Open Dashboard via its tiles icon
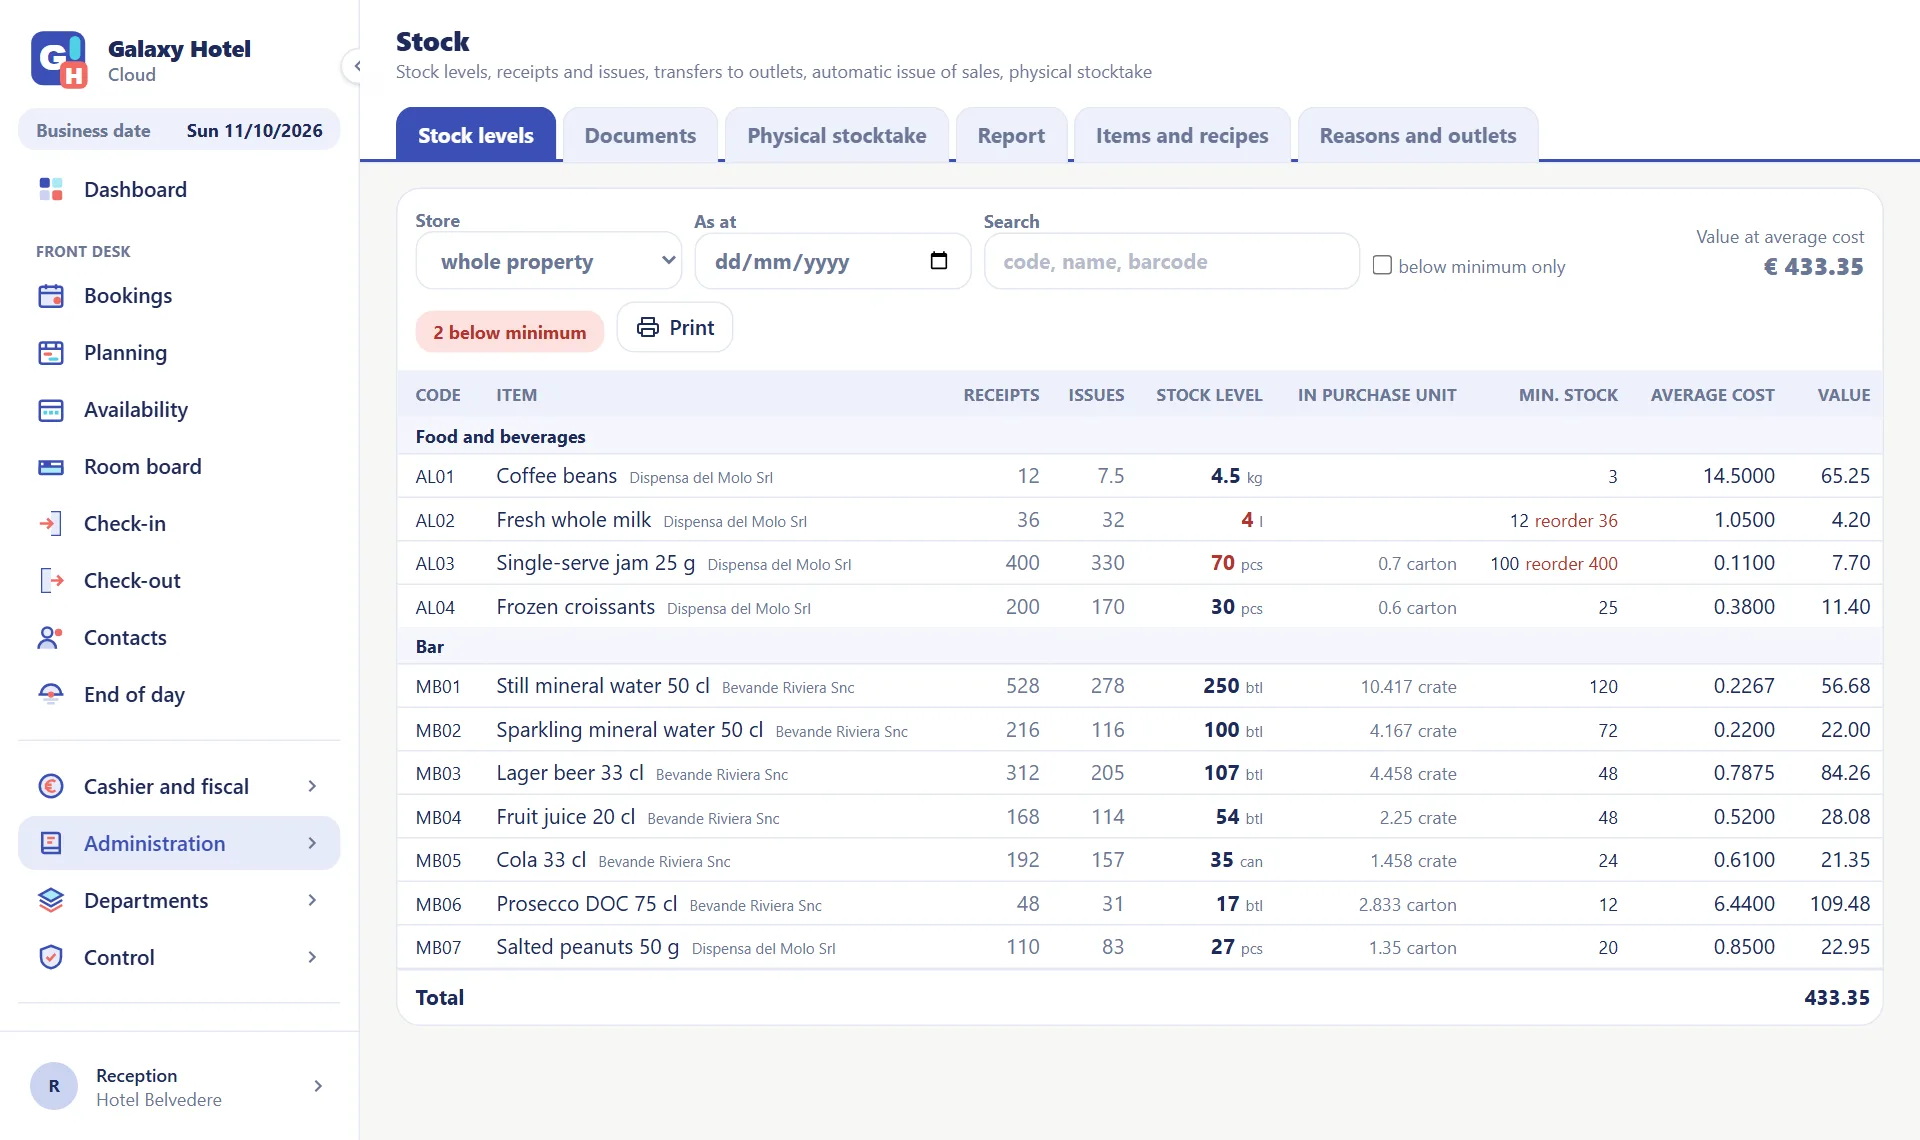Image resolution: width=1920 pixels, height=1140 pixels. click(51, 189)
